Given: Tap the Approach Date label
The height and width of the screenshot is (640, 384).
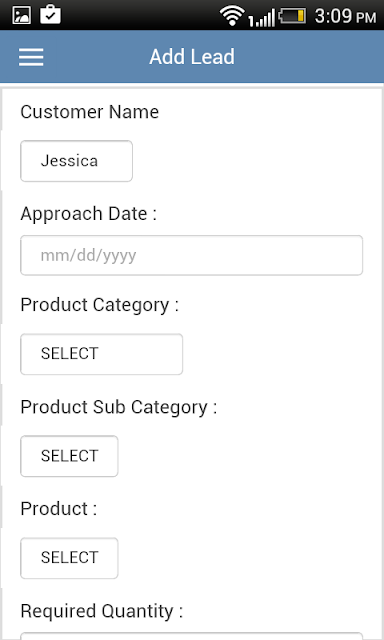Looking at the screenshot, I should (x=89, y=214).
